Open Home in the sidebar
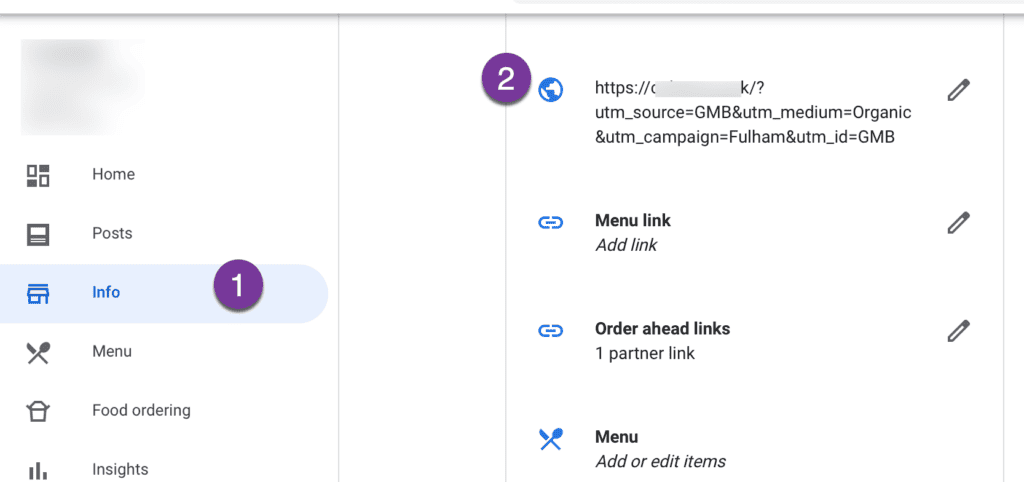Viewport: 1024px width, 482px height. (113, 174)
